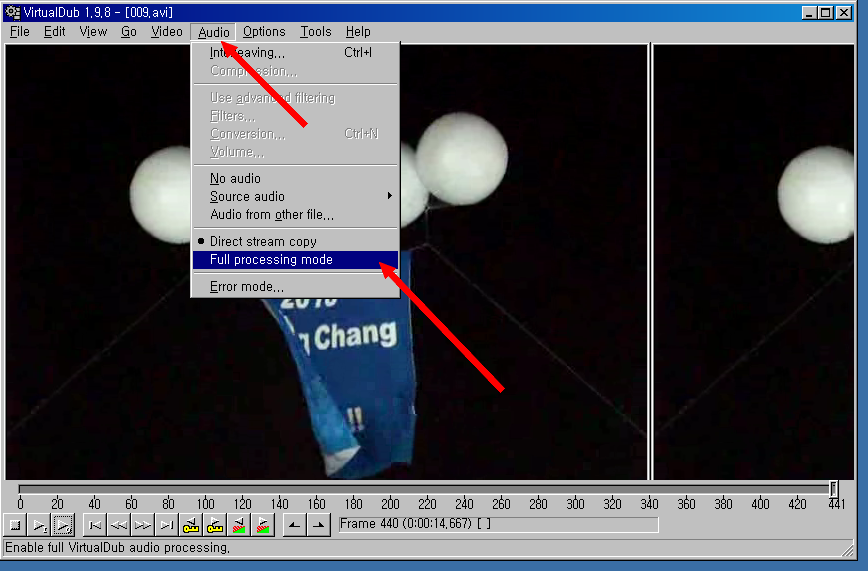
Task: Expand the Source audio submenu
Action: [295, 197]
